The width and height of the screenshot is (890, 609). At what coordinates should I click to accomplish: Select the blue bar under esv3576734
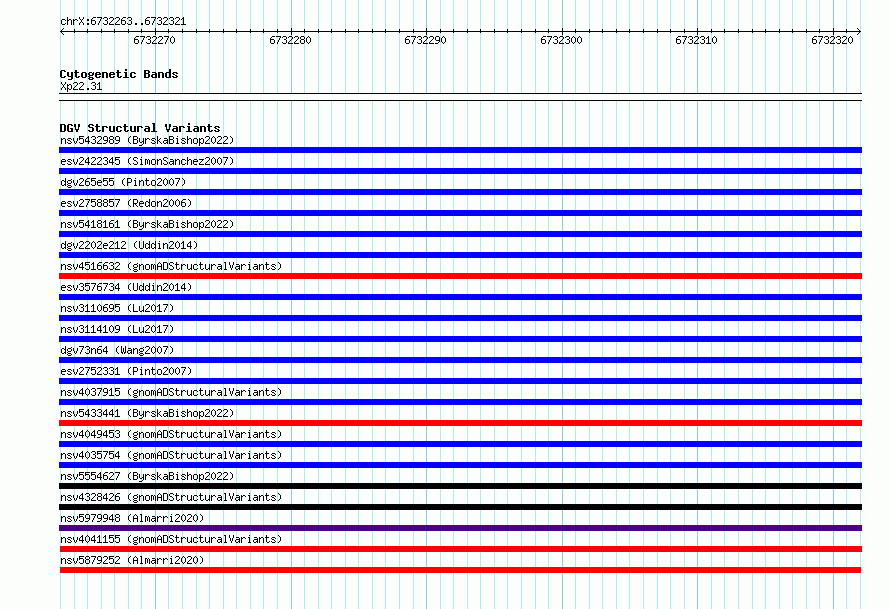(460, 297)
